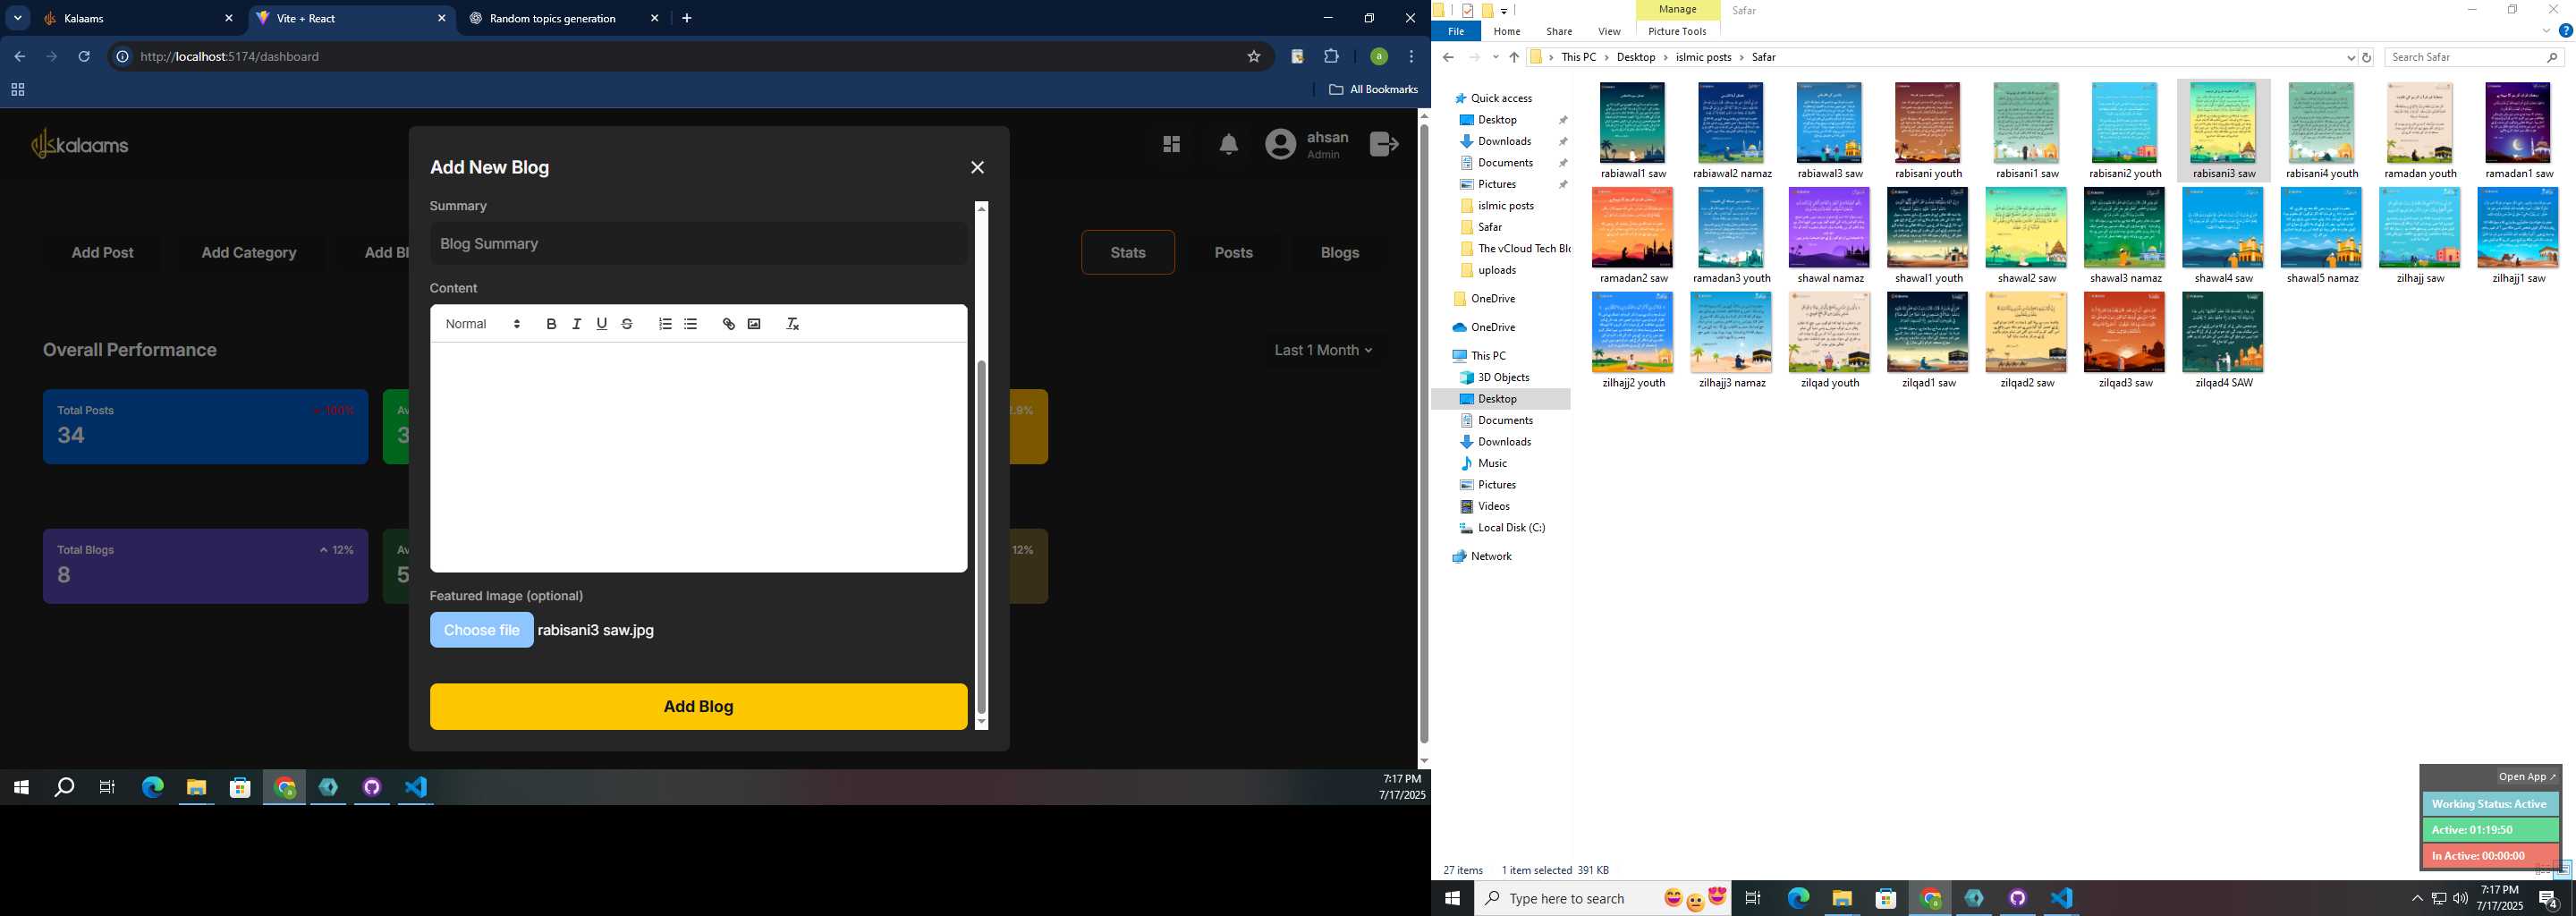The image size is (2576, 916).
Task: Refresh the Safar folder view
Action: (x=2366, y=58)
